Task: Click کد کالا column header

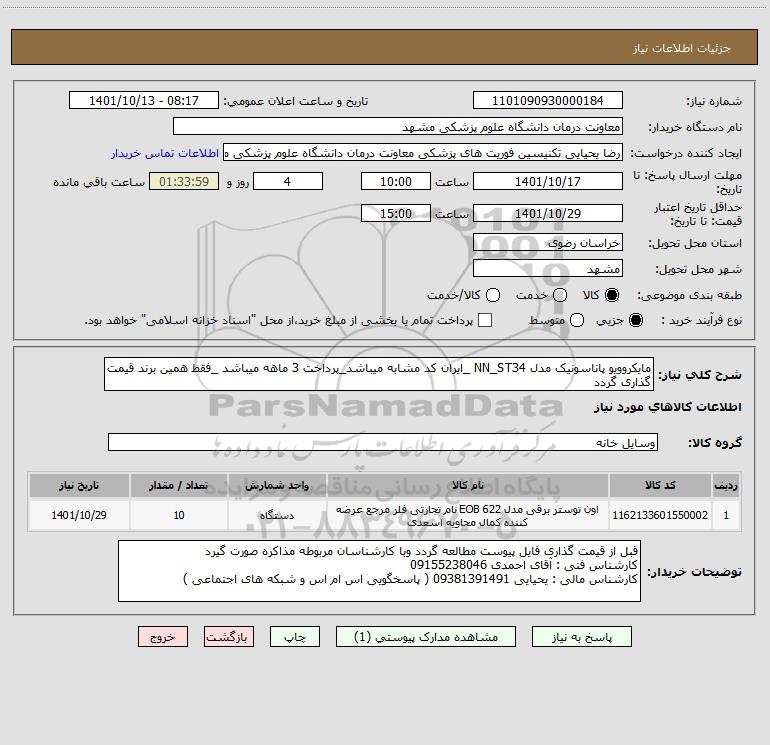Action: [660, 485]
